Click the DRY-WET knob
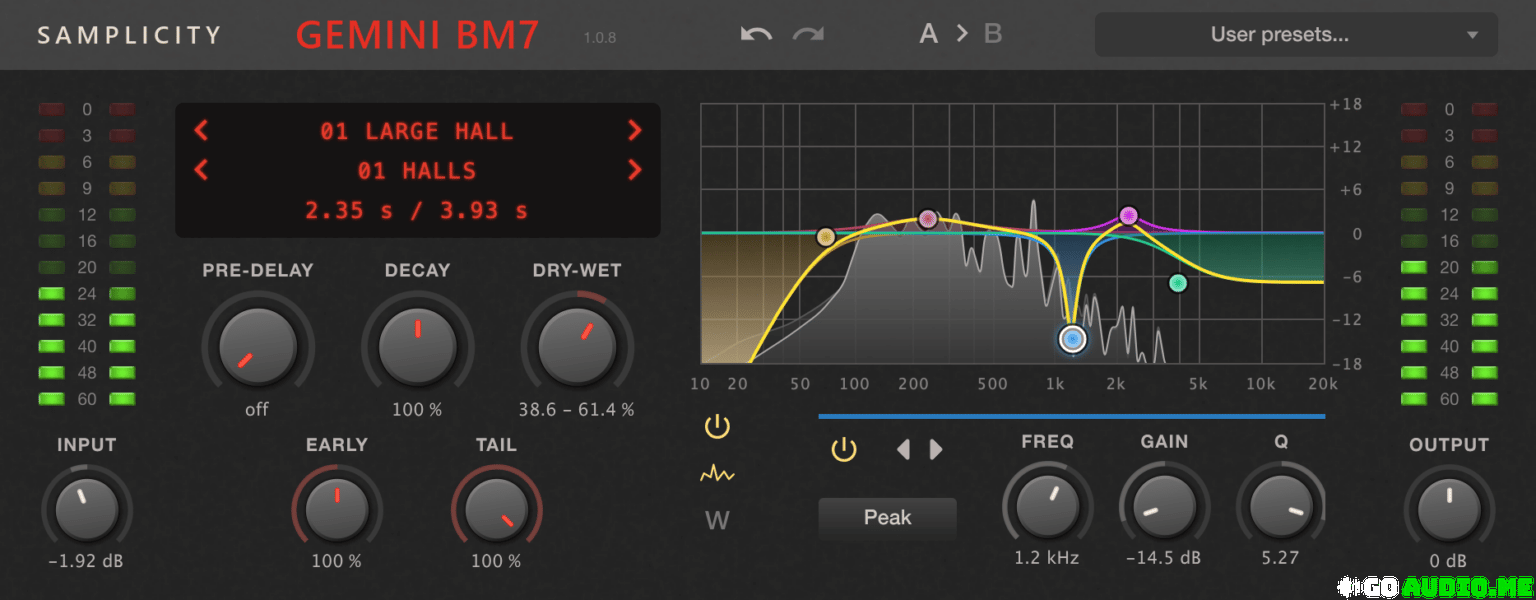The height and width of the screenshot is (600, 1536). tap(577, 345)
